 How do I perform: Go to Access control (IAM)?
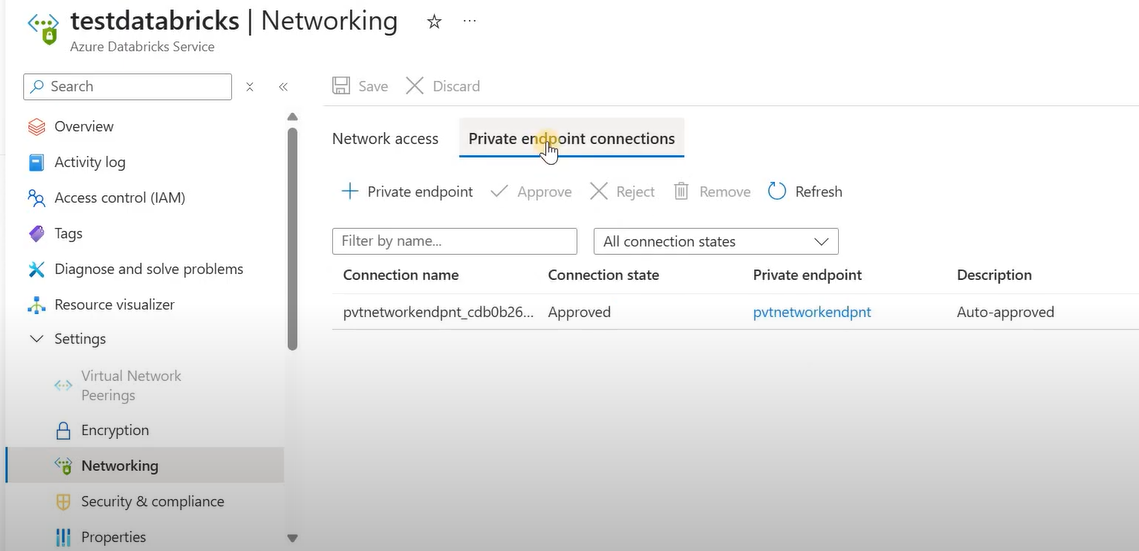pyautogui.click(x=120, y=197)
